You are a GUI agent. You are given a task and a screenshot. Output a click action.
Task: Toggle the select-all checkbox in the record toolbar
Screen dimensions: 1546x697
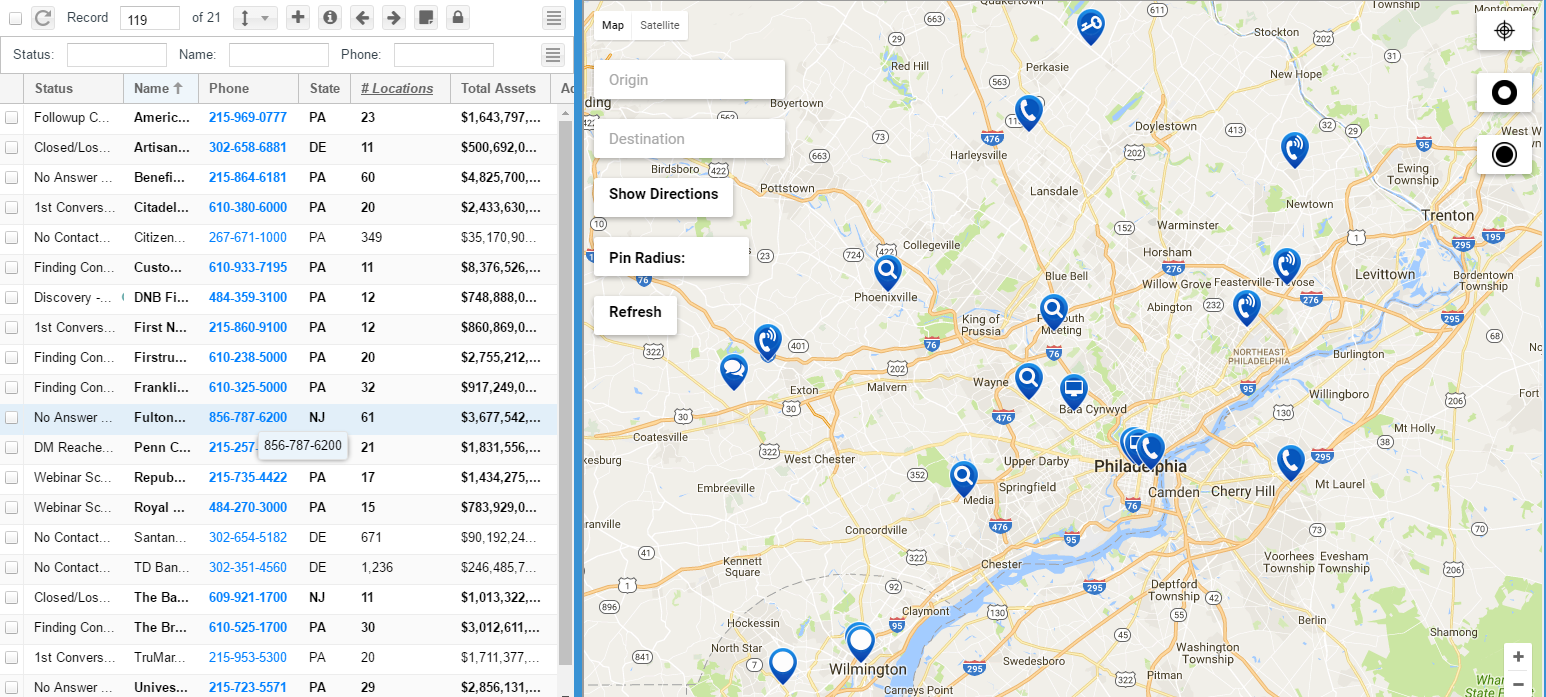click(x=15, y=18)
